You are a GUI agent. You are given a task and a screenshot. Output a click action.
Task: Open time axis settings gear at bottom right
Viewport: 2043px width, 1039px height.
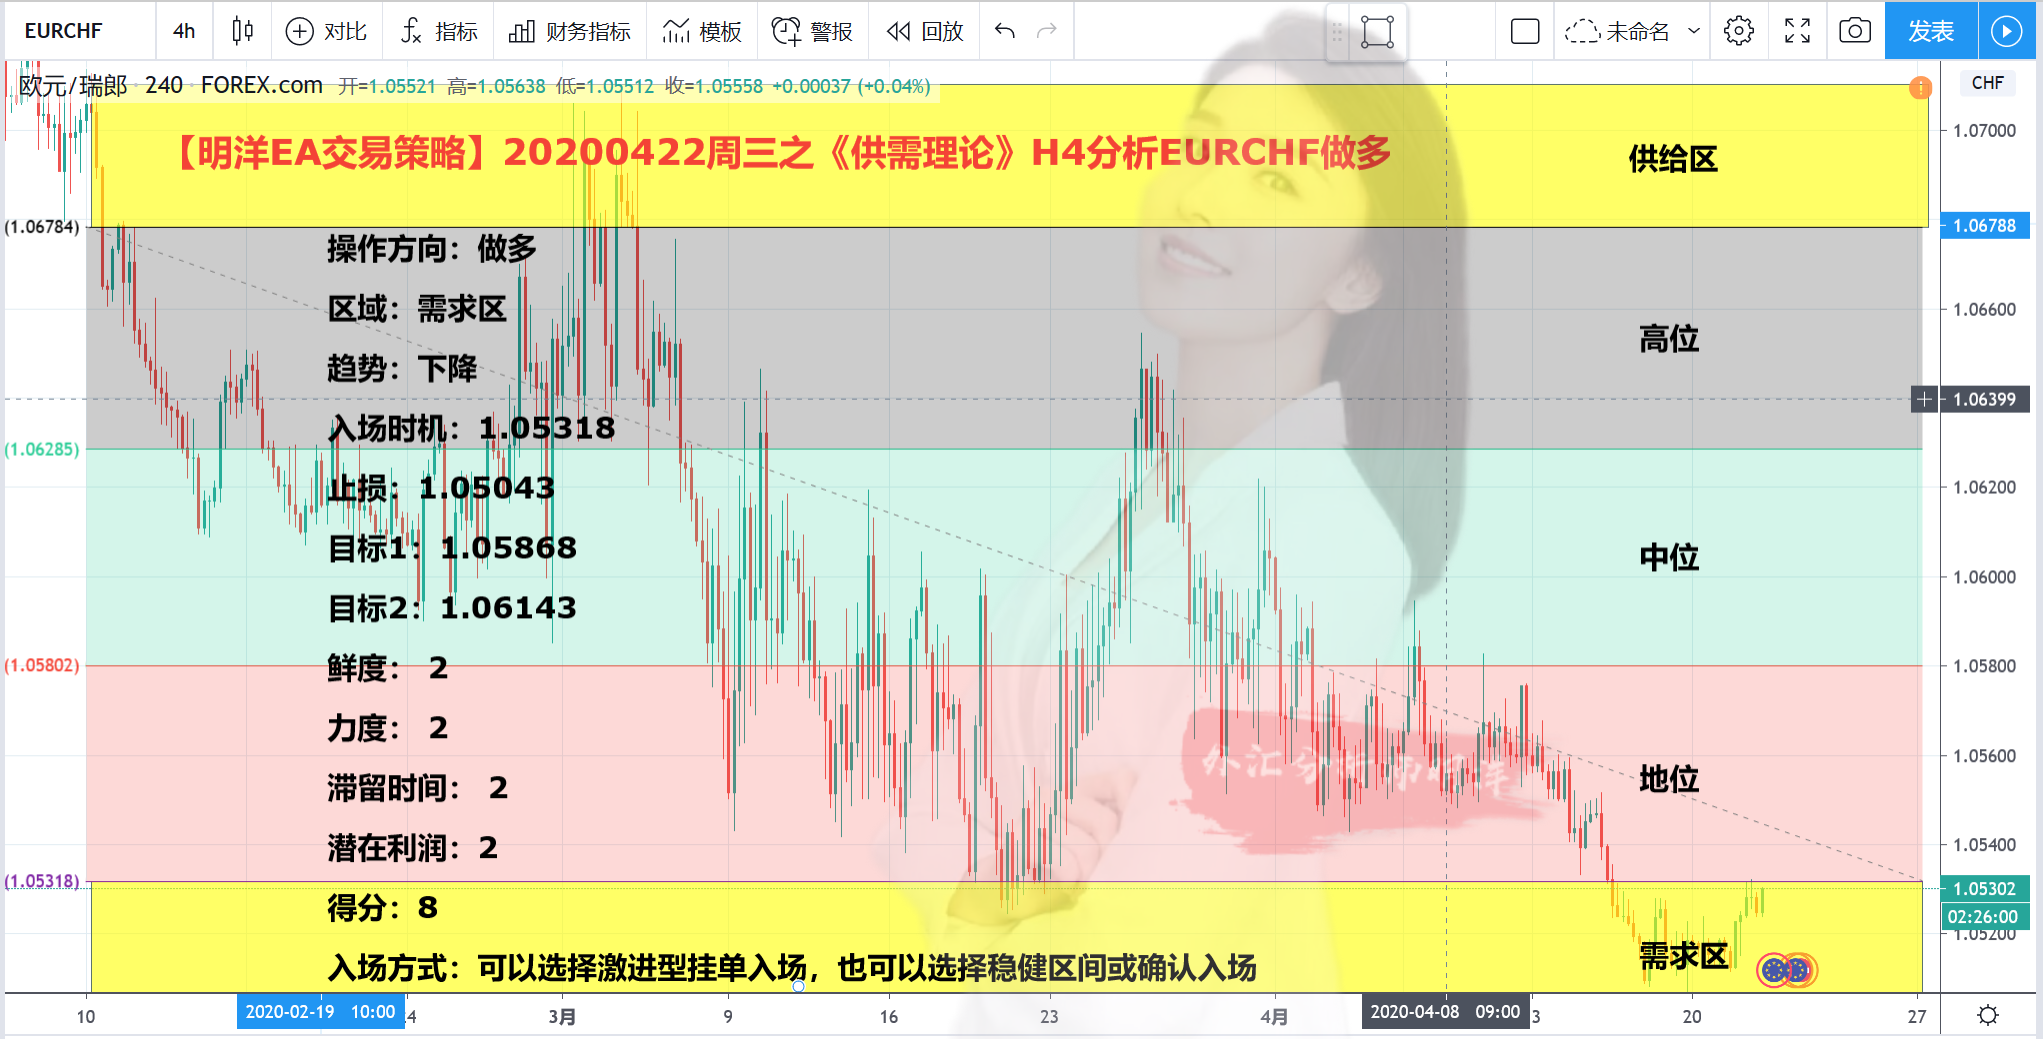[1988, 1015]
